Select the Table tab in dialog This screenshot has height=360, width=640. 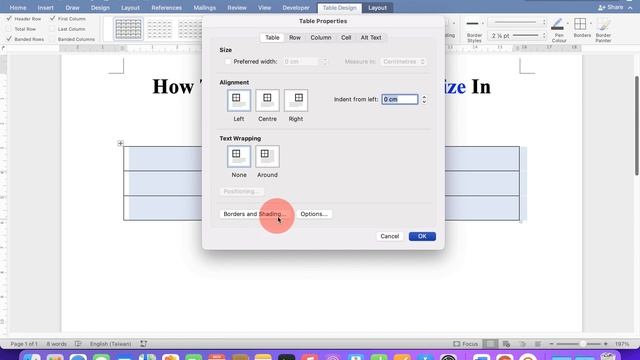(x=272, y=38)
